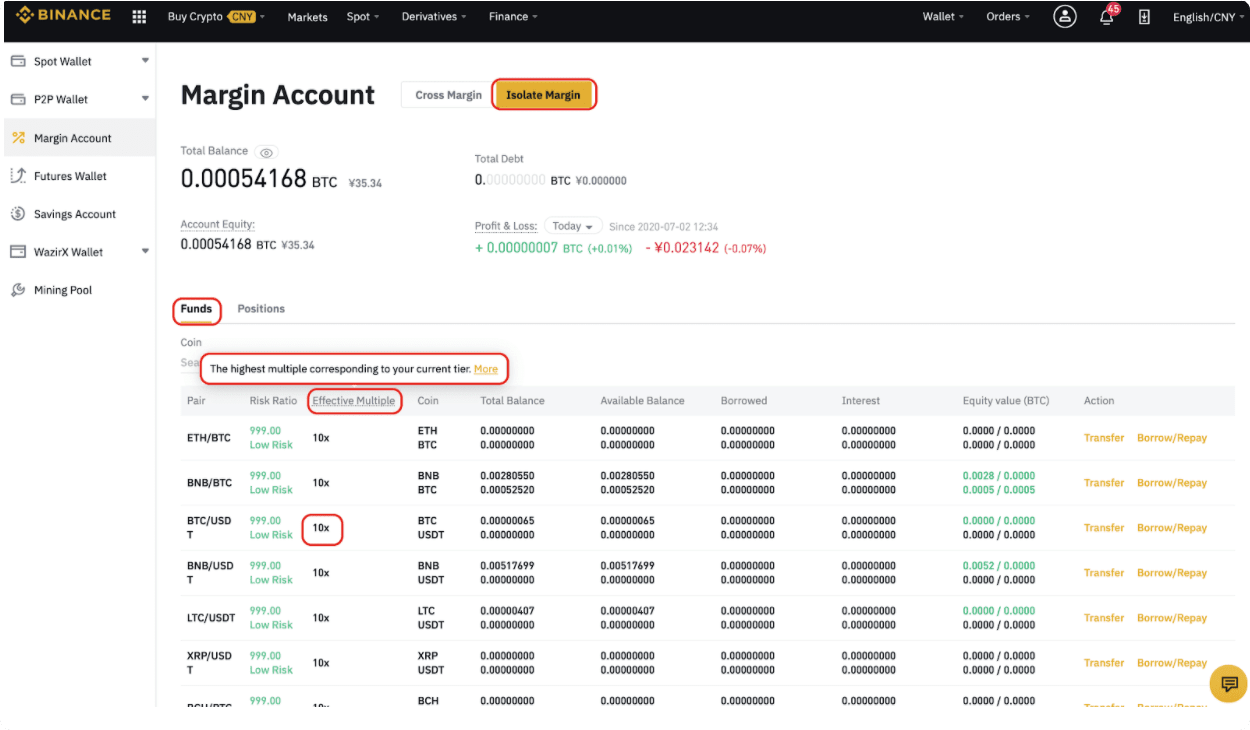
Task: Open Futures Wallet in the sidebar
Action: point(78,176)
